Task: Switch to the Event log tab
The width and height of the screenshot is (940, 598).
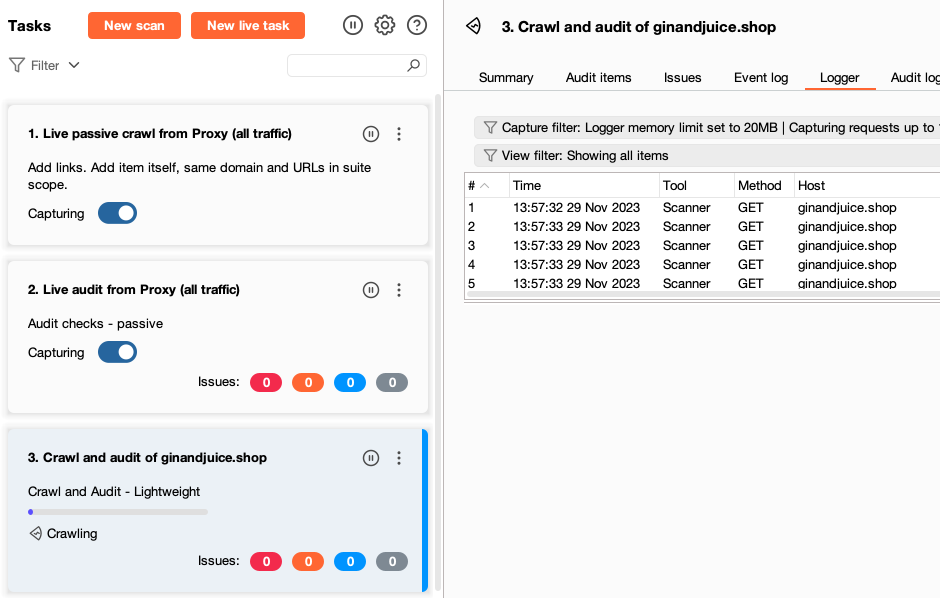Action: [761, 77]
